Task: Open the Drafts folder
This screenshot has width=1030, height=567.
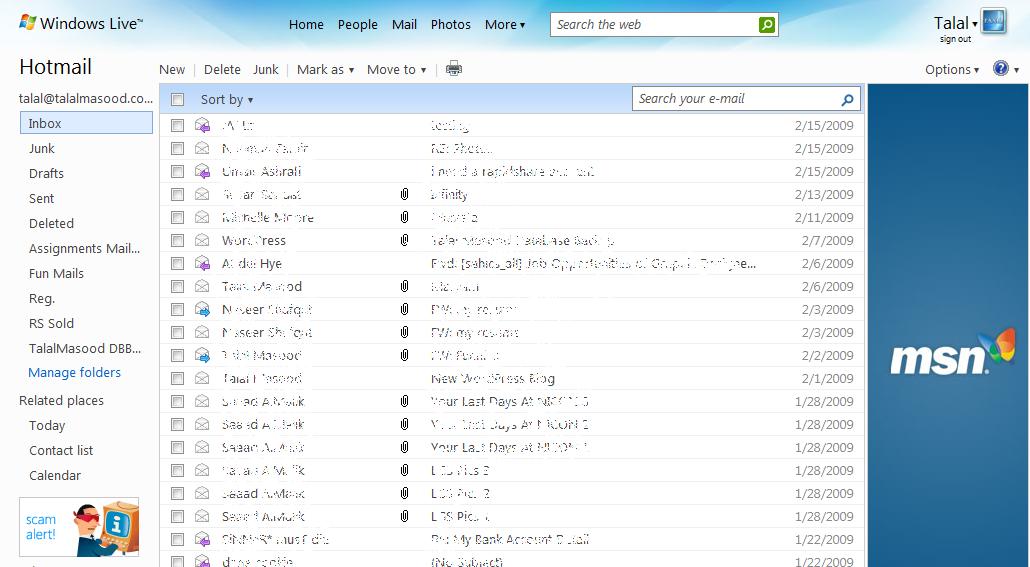Action: point(46,173)
